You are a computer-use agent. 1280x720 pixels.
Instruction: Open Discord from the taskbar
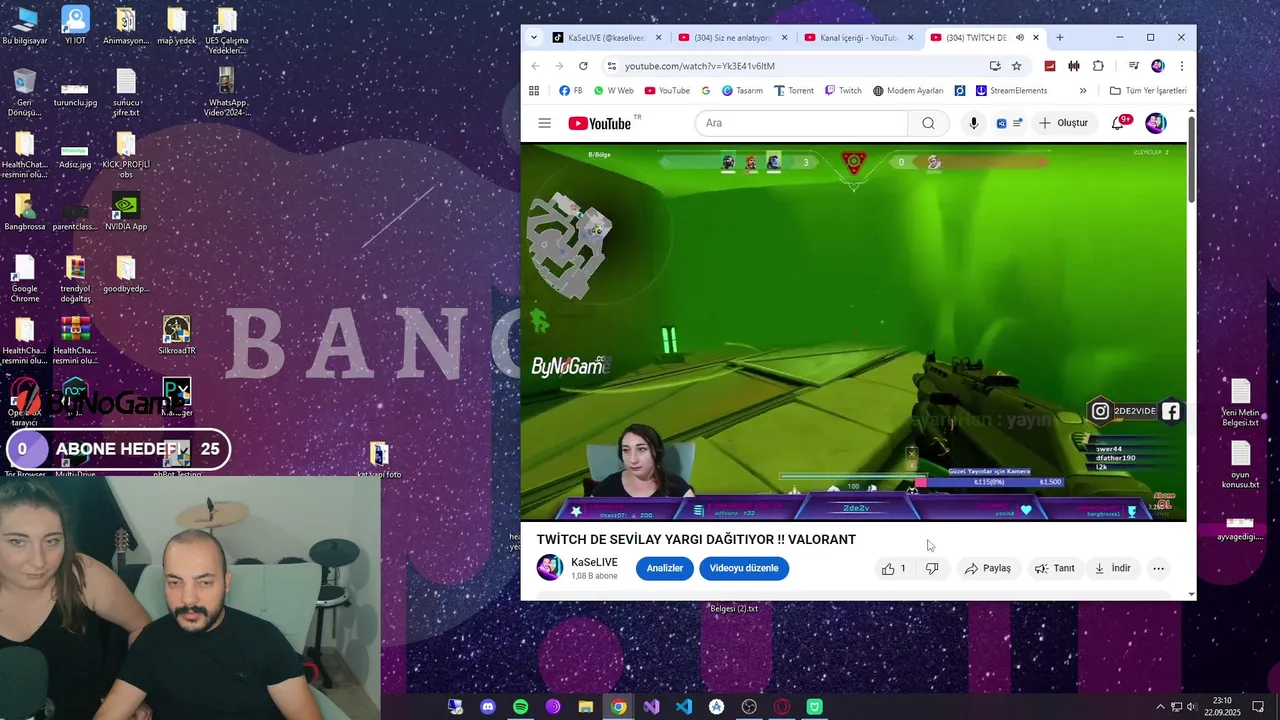click(x=488, y=707)
